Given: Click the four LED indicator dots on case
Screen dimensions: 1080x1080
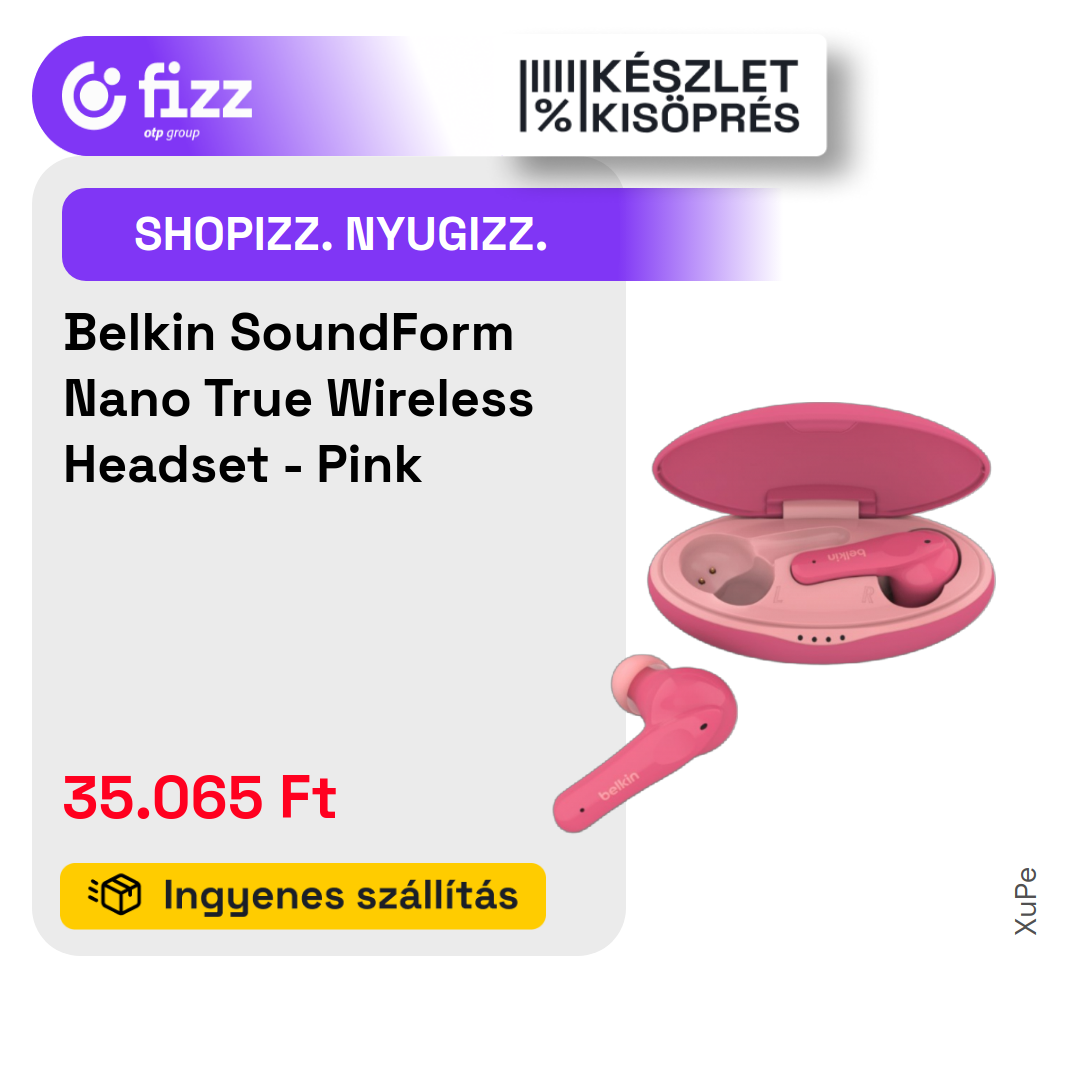Looking at the screenshot, I should coord(820,638).
